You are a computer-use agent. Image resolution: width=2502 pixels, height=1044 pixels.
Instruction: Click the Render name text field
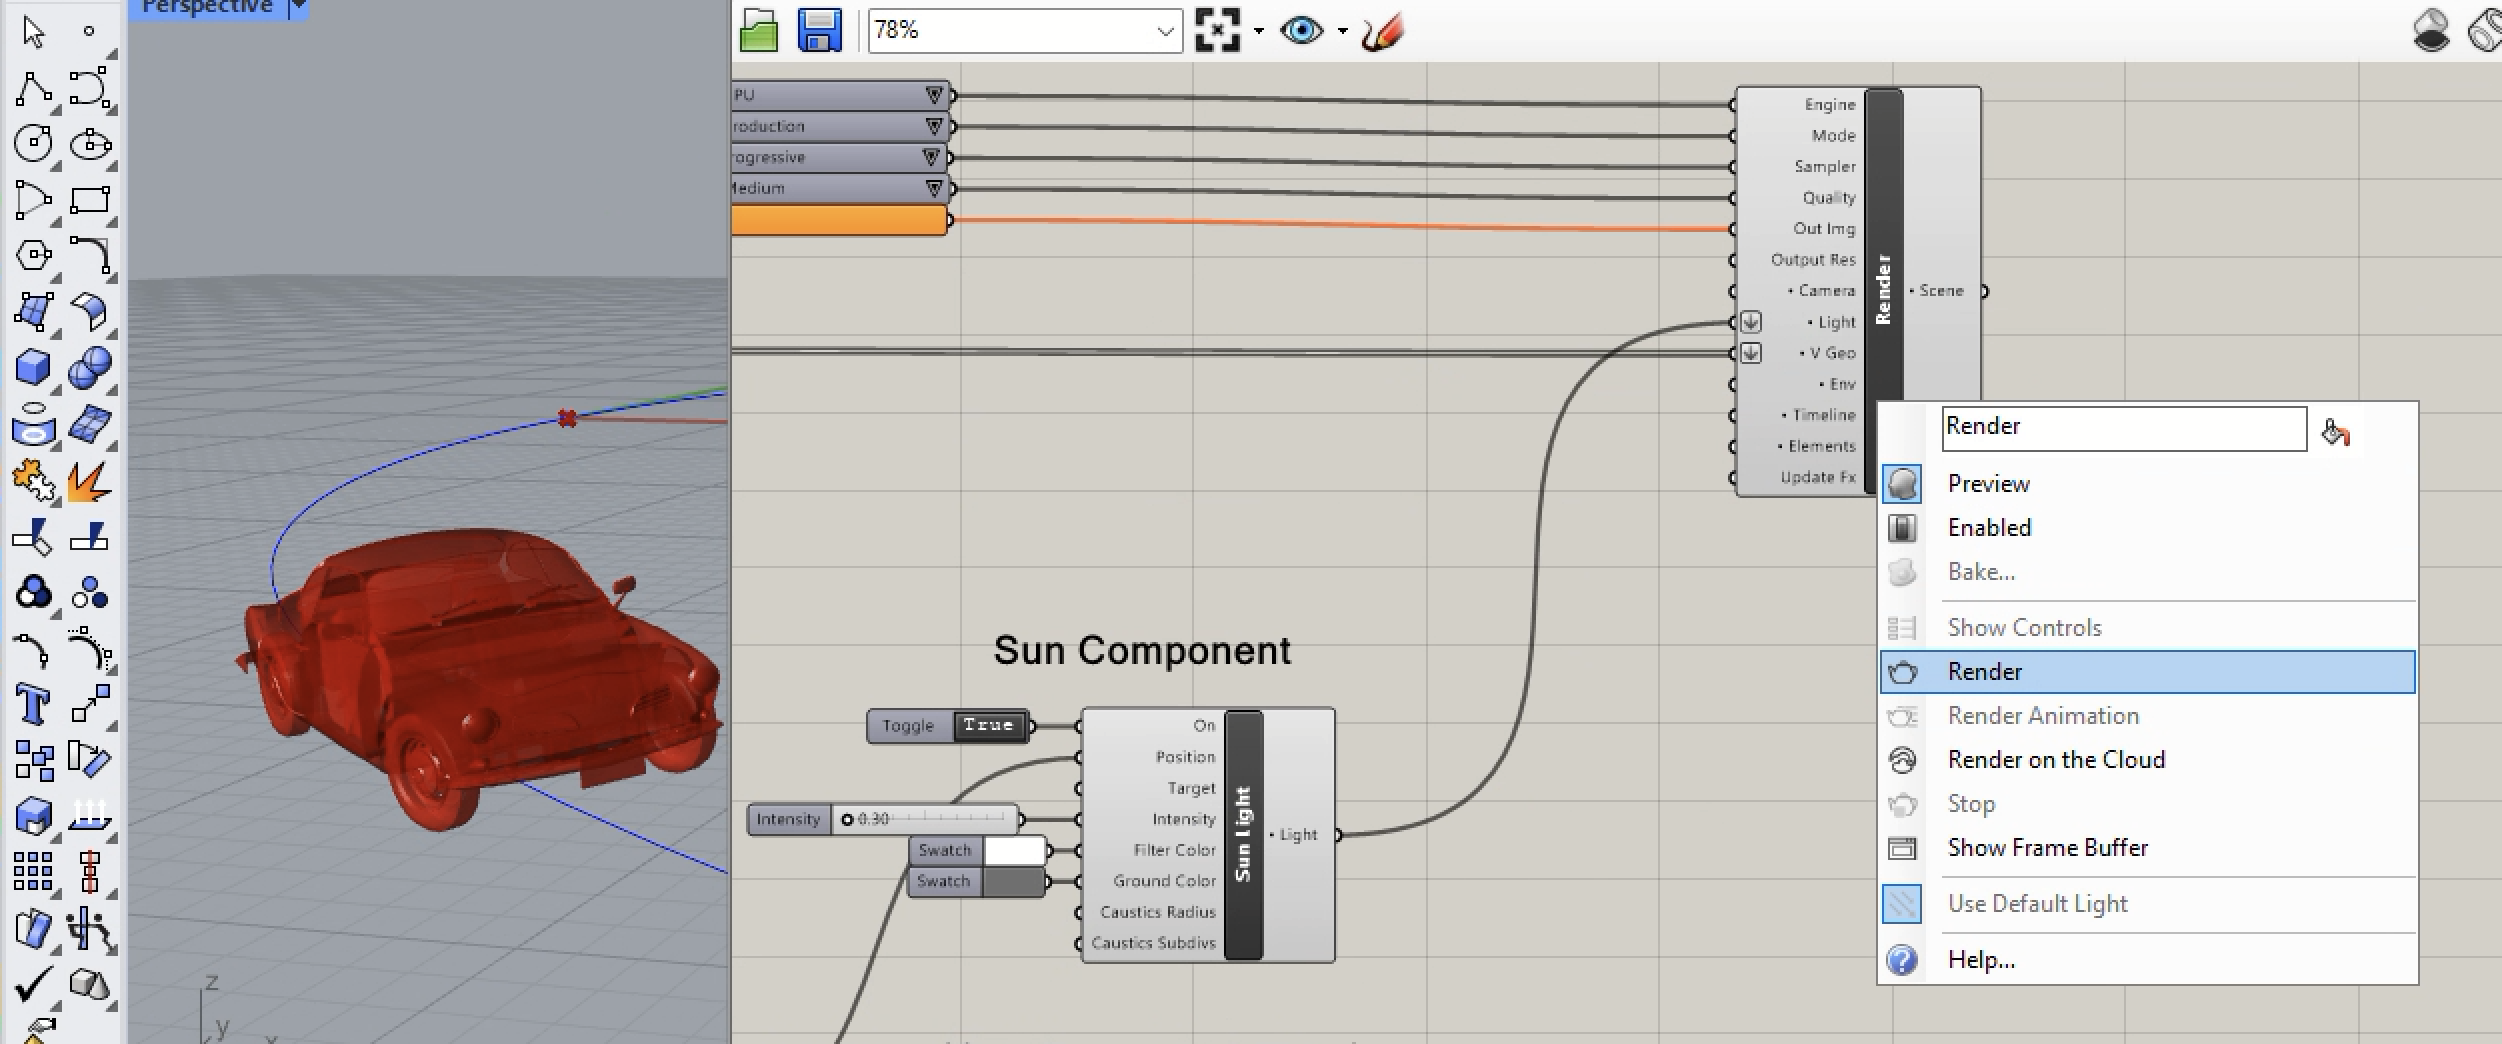pos(2124,428)
